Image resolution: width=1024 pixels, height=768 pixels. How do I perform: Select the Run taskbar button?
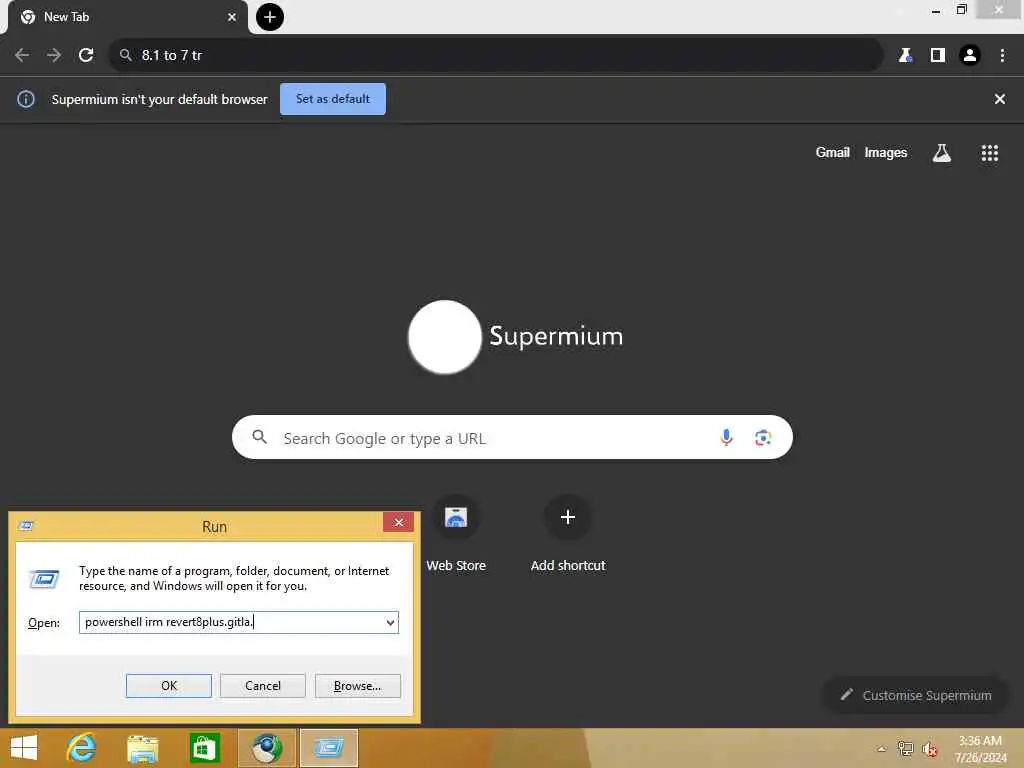329,748
